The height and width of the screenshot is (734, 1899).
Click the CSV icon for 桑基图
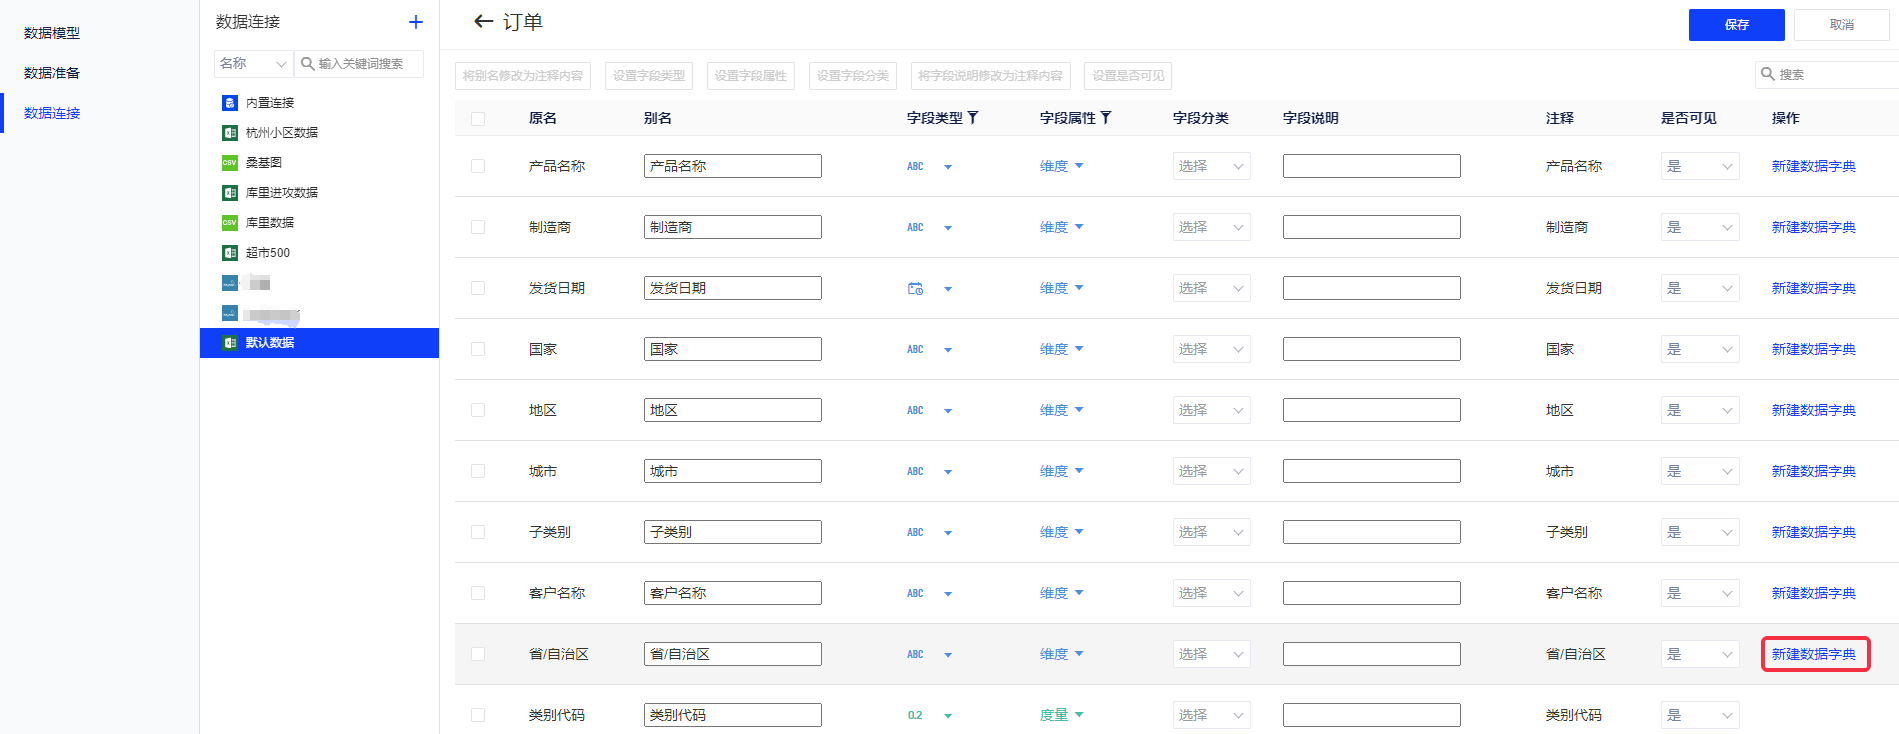point(230,162)
